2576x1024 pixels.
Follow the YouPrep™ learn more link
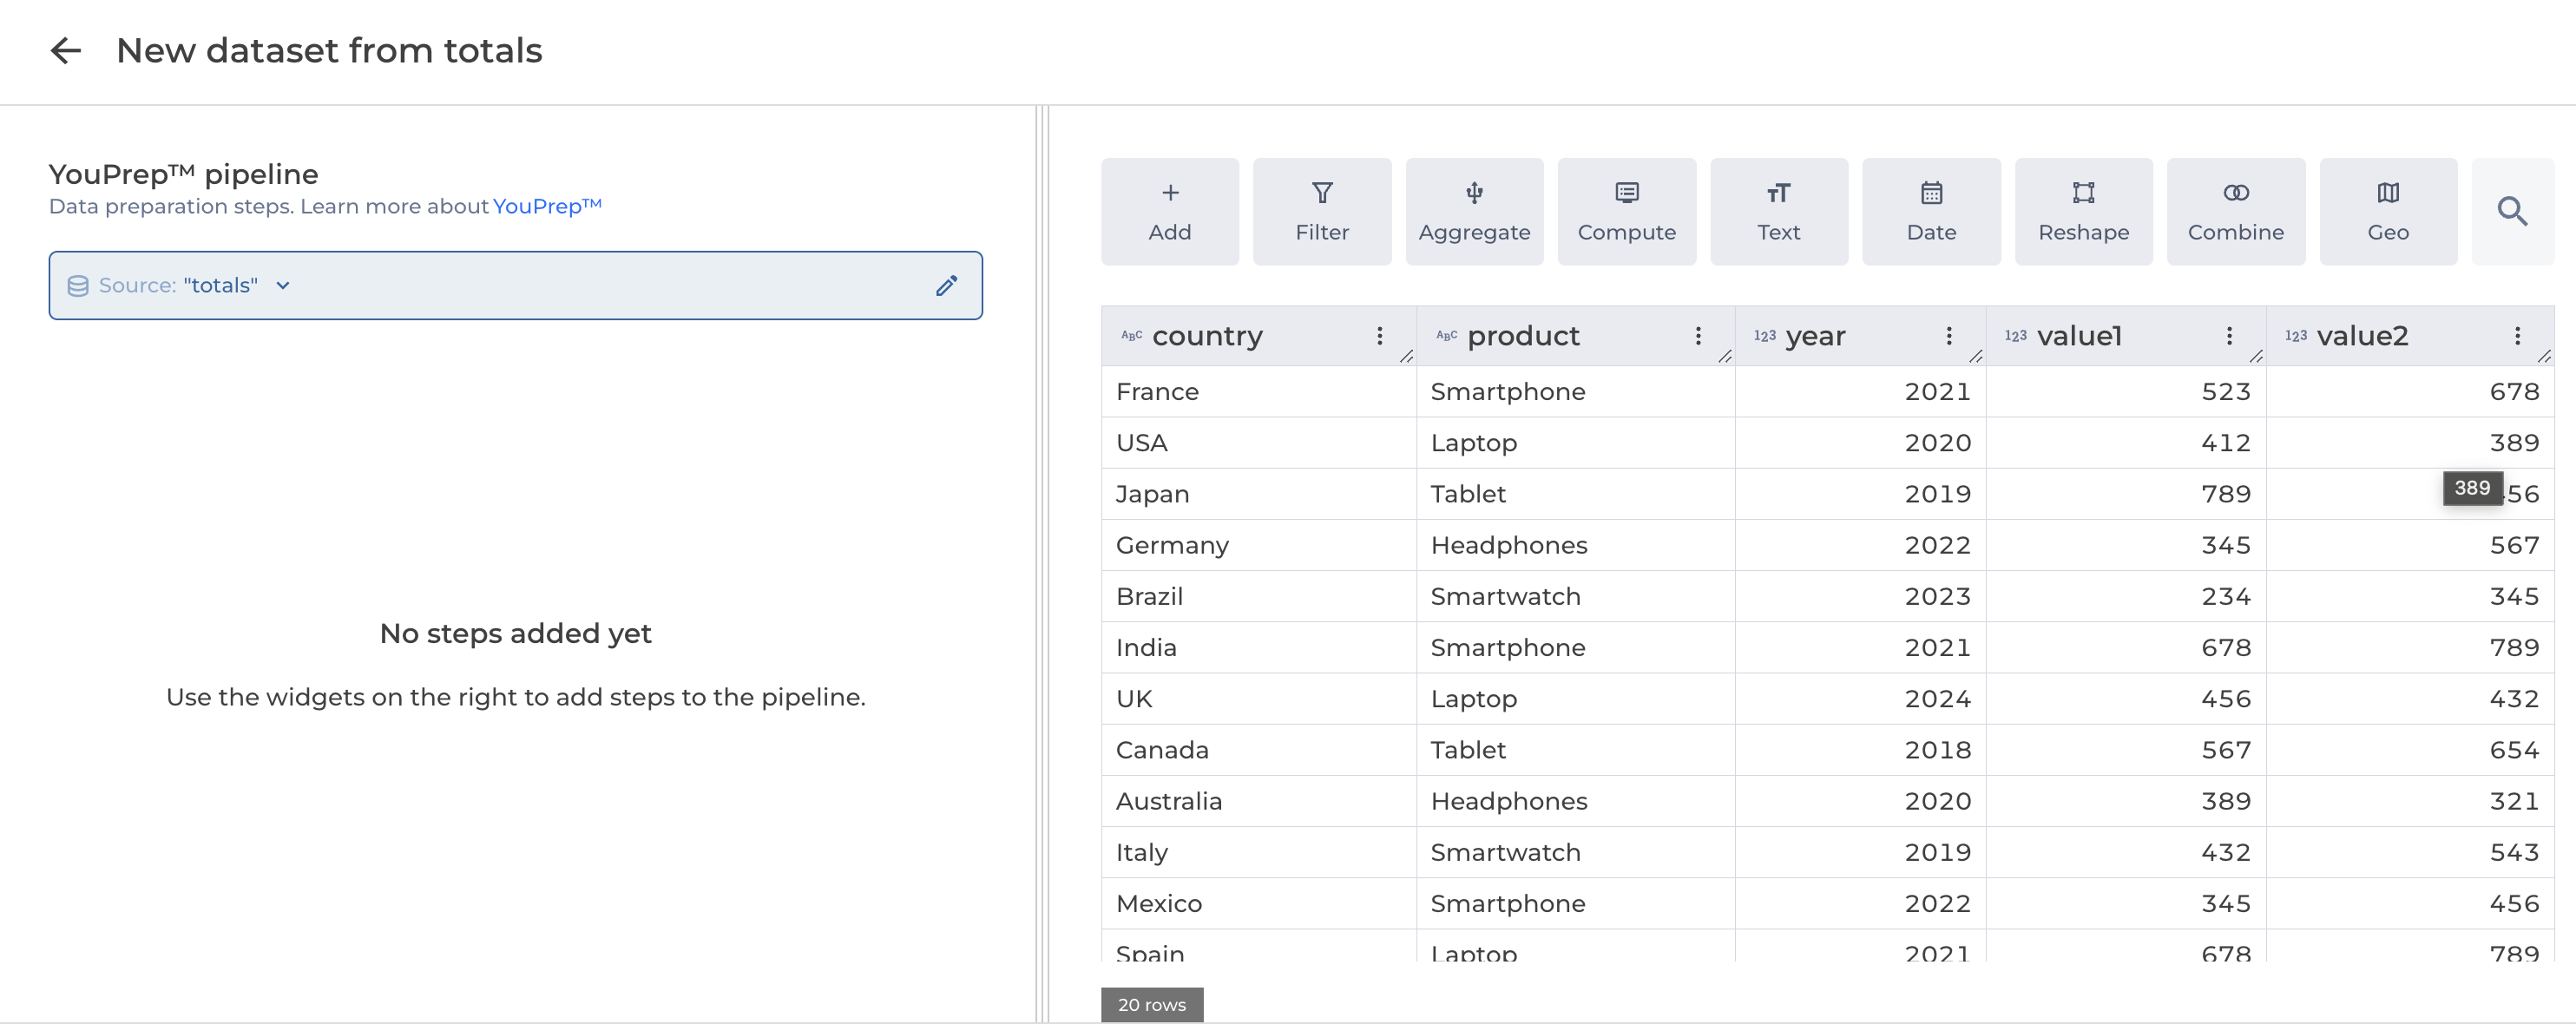546,206
